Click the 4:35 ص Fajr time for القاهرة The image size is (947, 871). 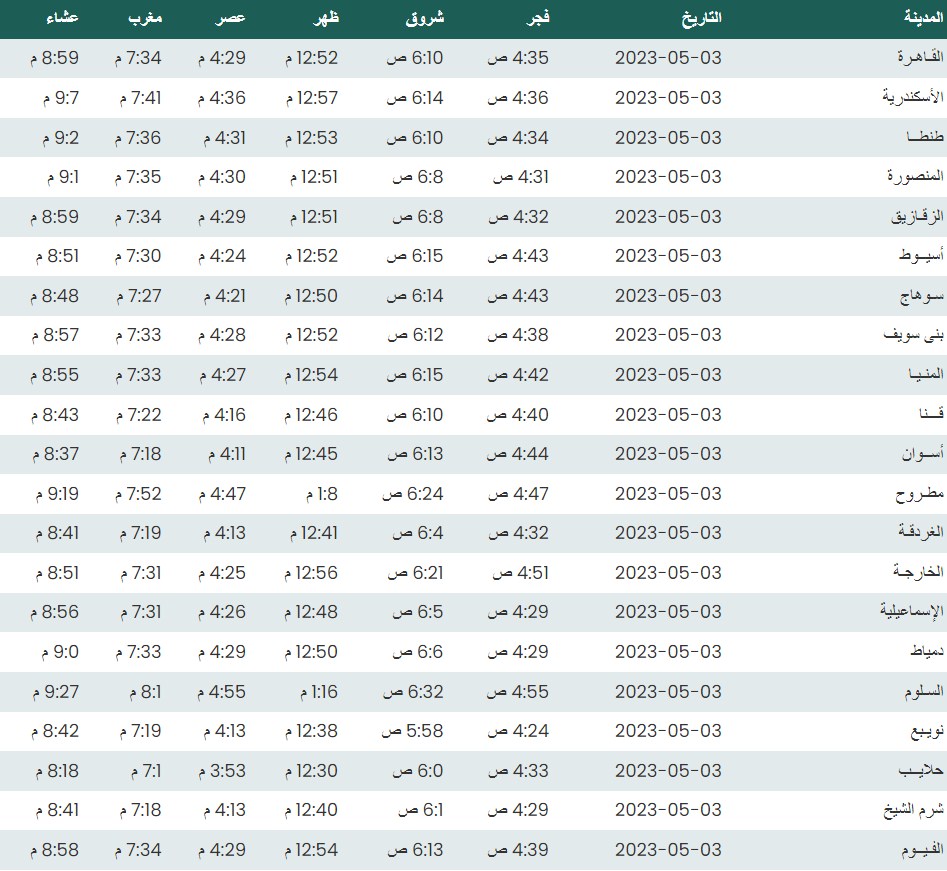click(517, 58)
